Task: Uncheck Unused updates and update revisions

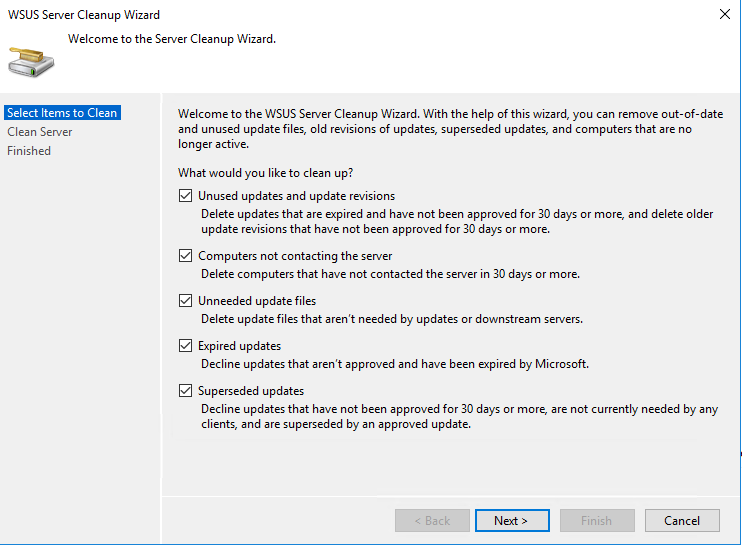Action: point(186,196)
